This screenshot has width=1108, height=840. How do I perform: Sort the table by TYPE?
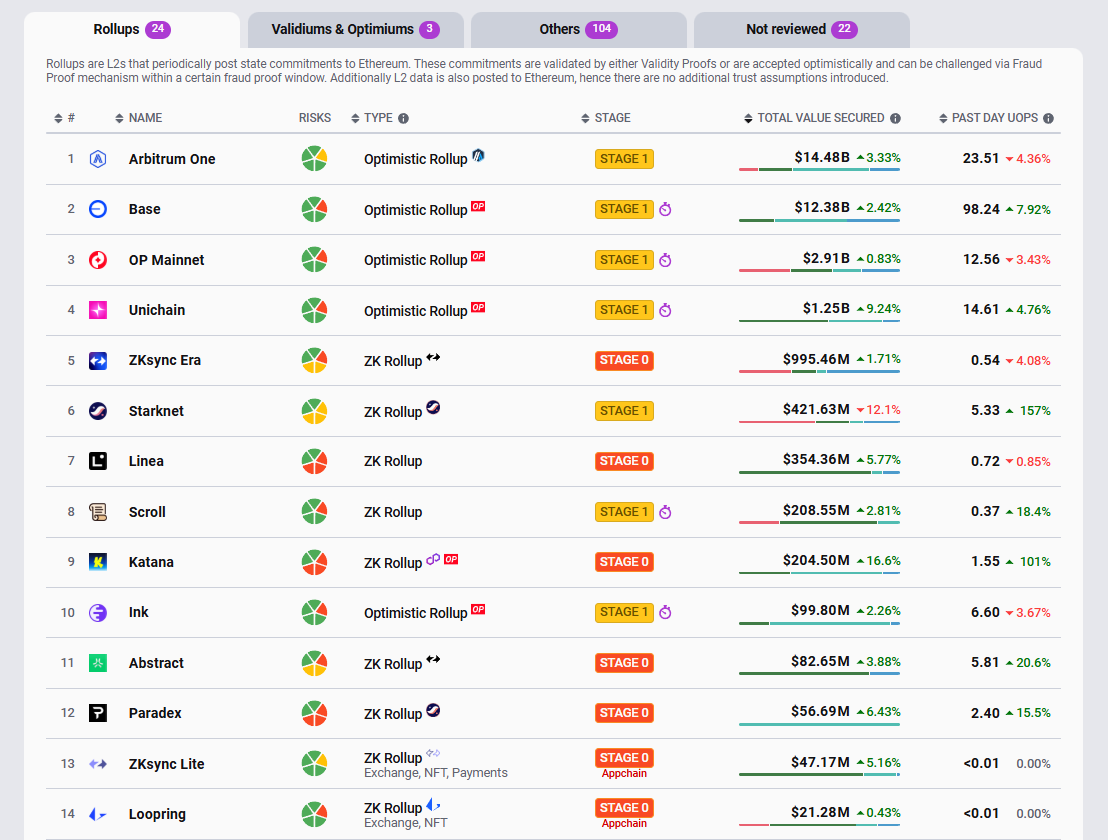[372, 119]
